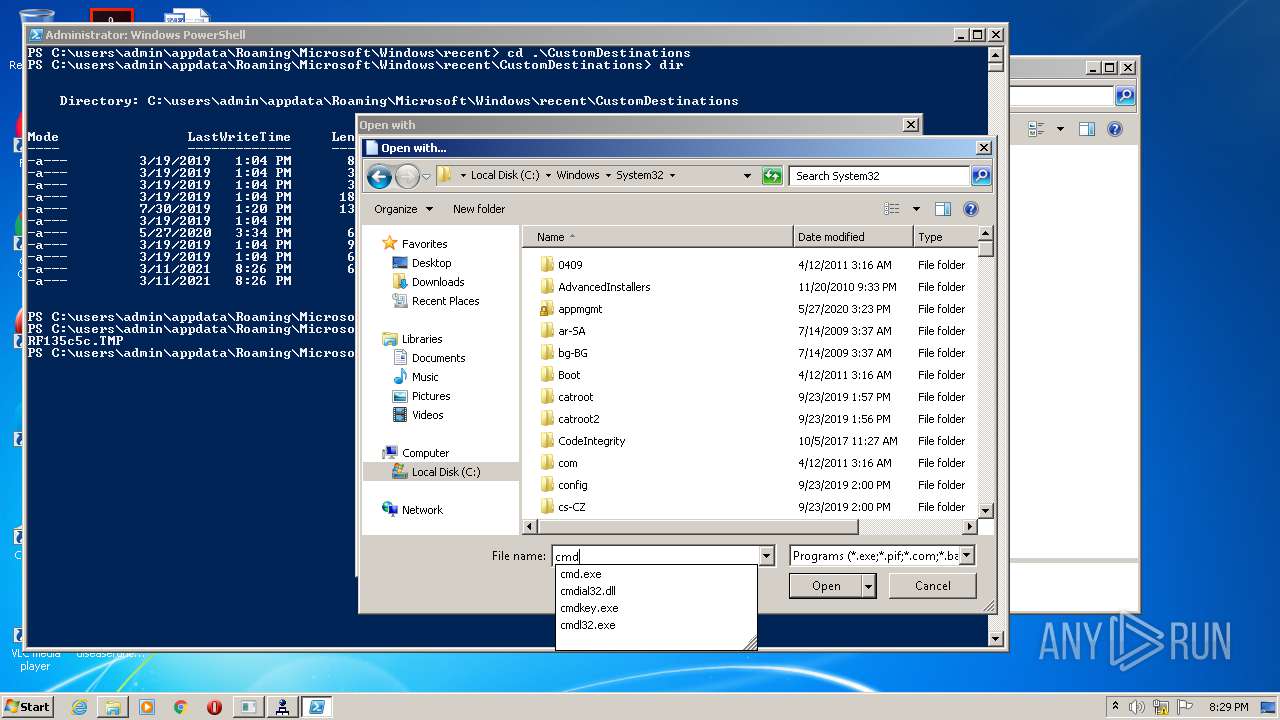Viewport: 1280px width, 720px height.
Task: Sort by Date modified column header
Action: 853,237
